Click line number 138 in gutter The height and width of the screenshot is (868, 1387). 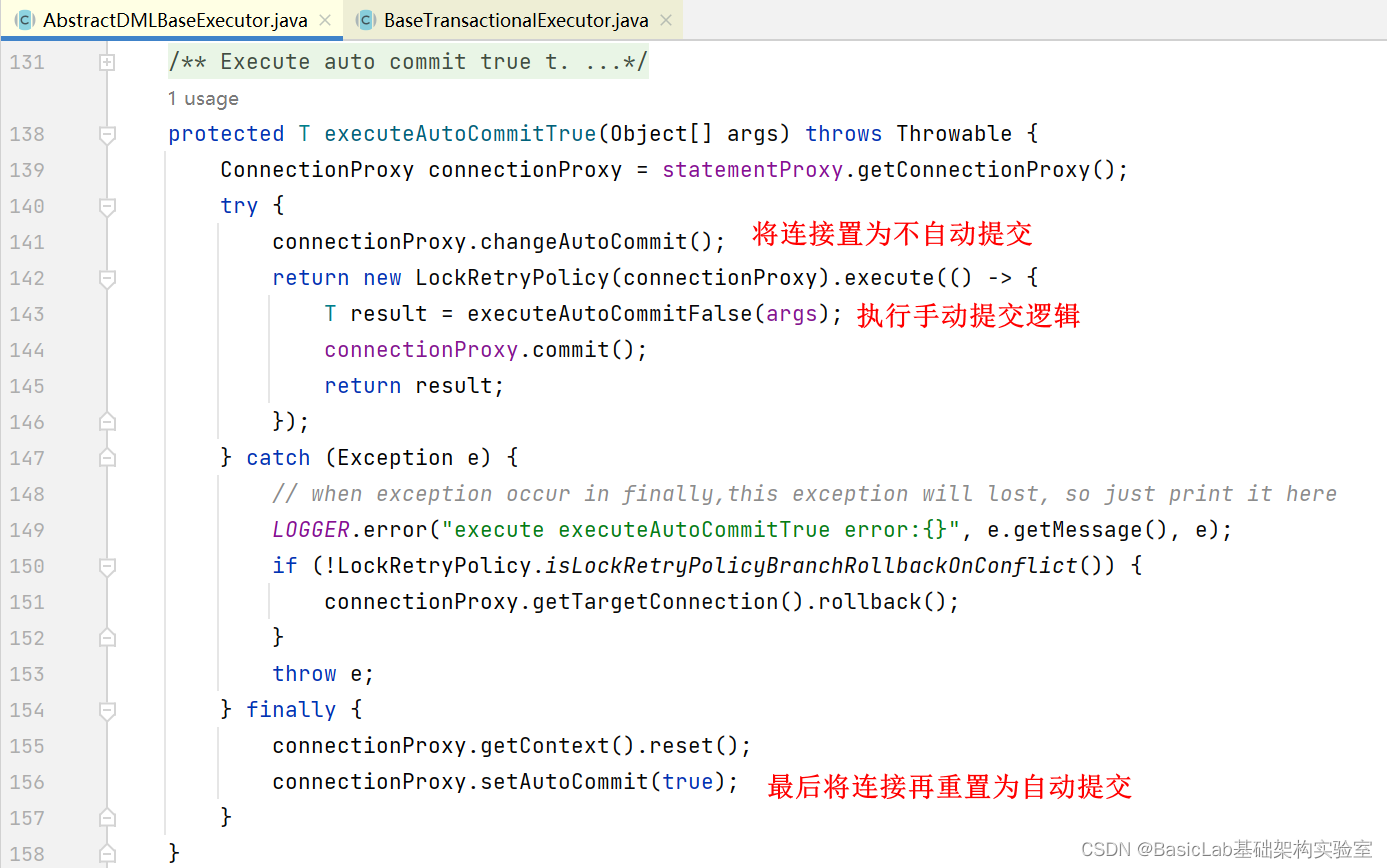(27, 134)
